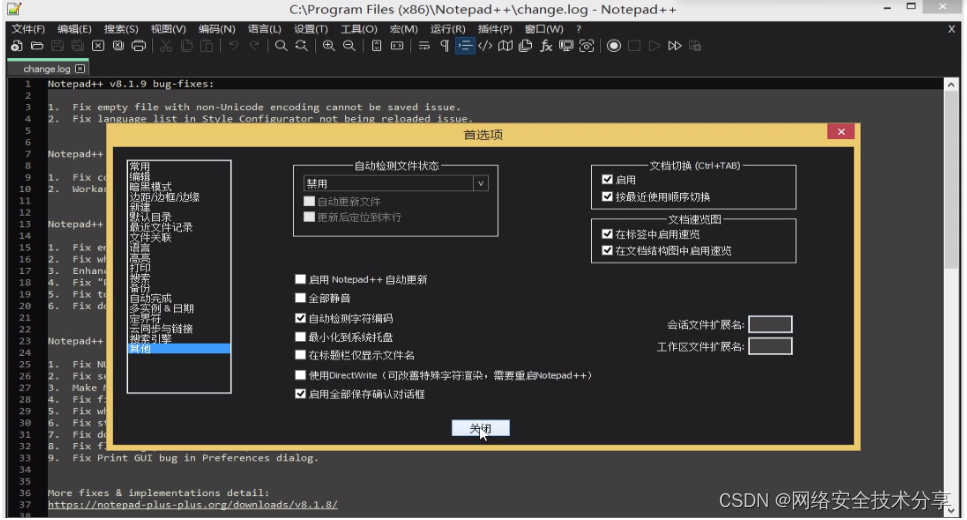This screenshot has height=520, width=967.
Task: Select 最近文件记录 in the preferences list
Action: [x=179, y=227]
